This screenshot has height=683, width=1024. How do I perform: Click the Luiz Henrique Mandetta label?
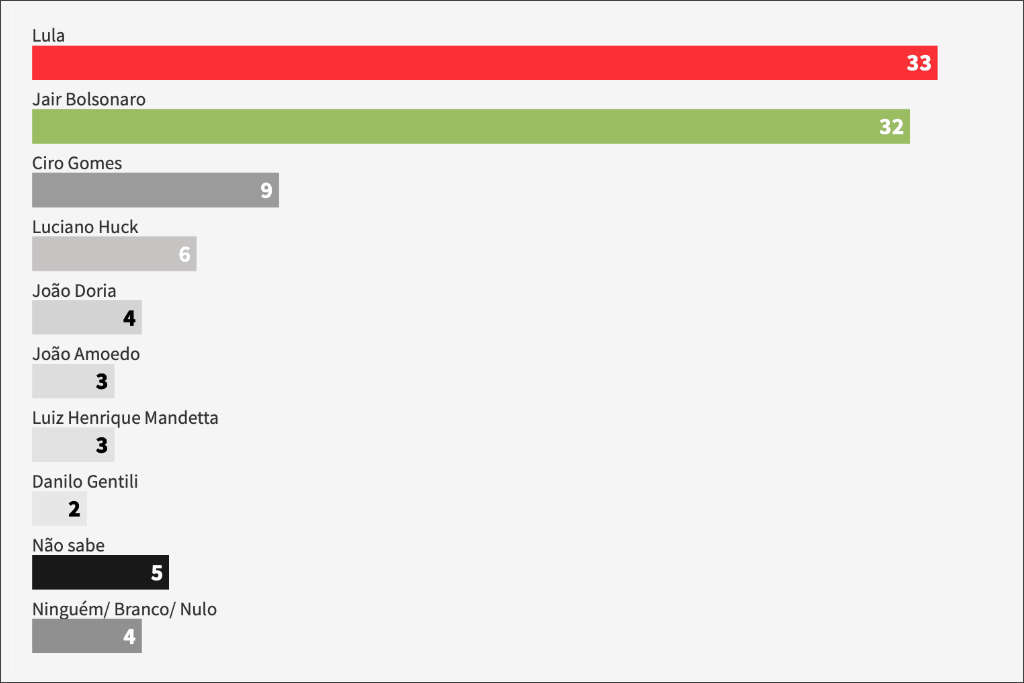125,418
